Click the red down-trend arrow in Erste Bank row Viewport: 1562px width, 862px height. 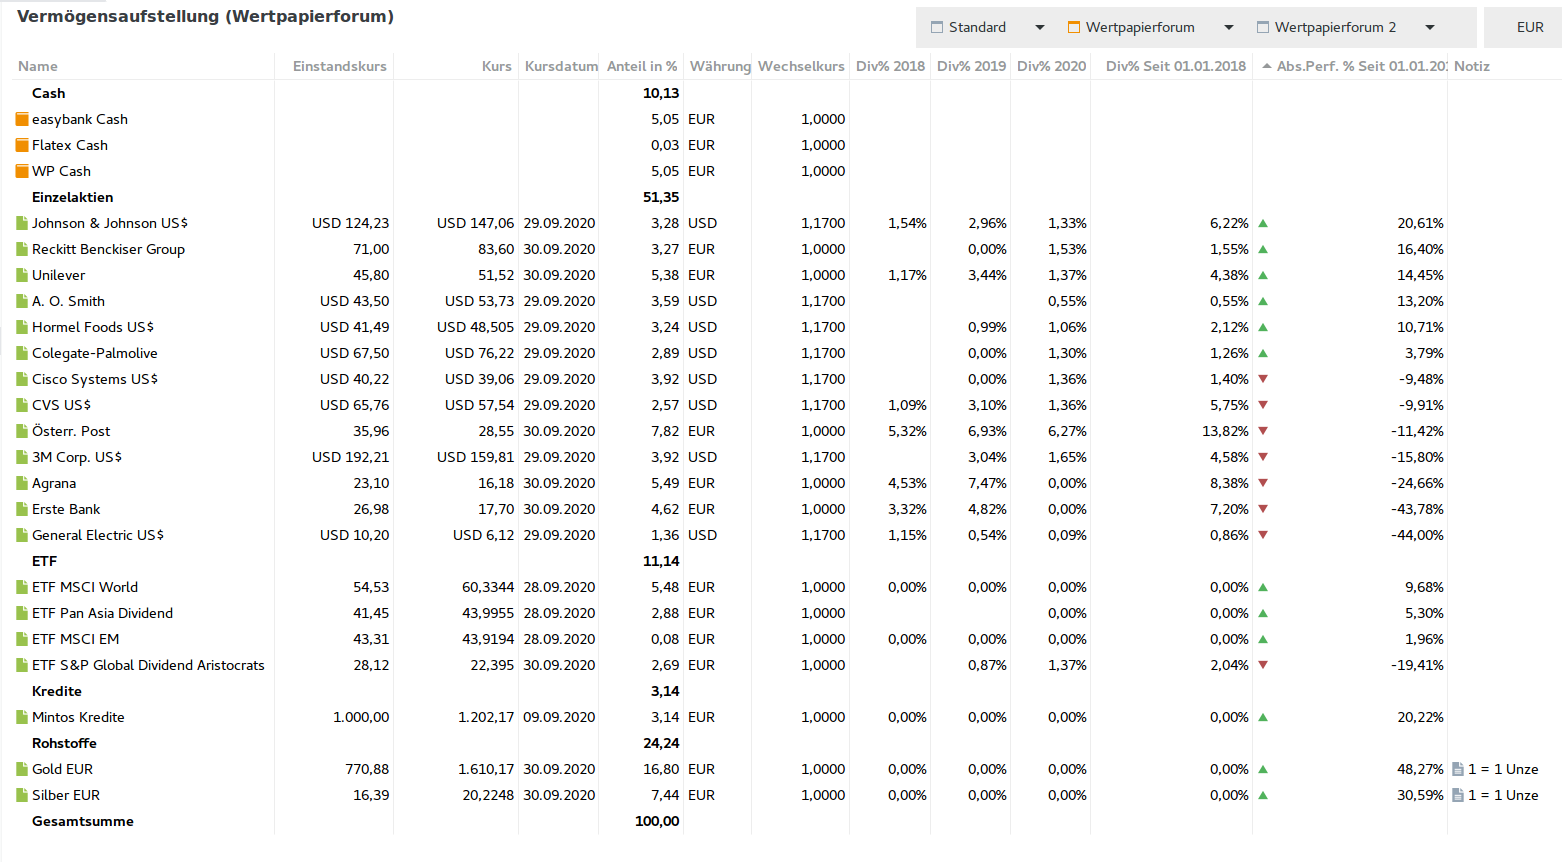click(x=1263, y=509)
